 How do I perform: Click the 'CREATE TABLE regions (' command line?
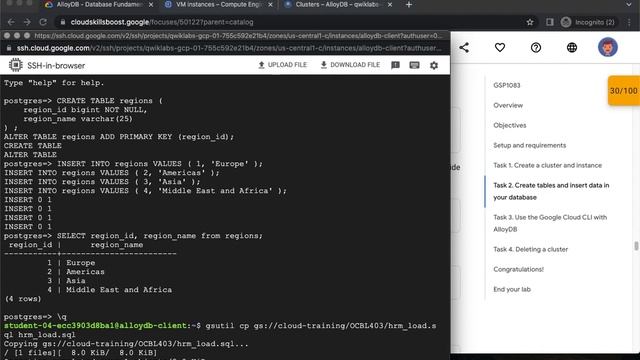coord(83,101)
